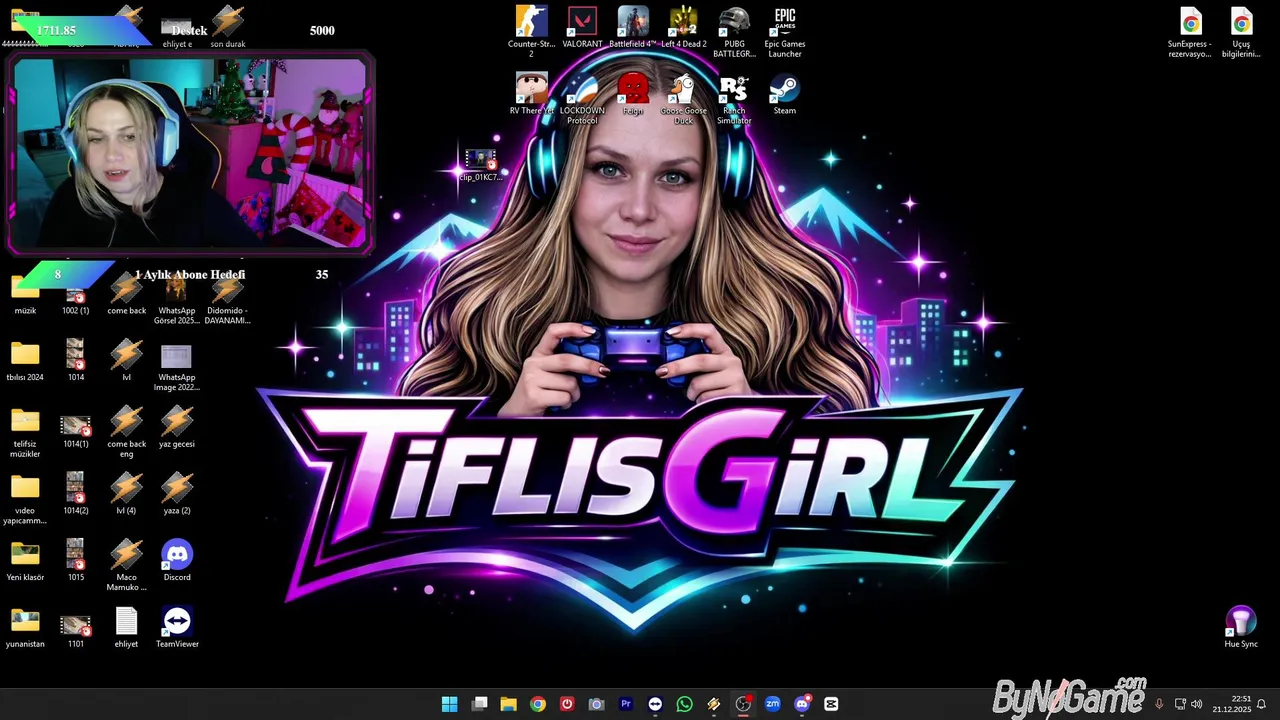1280x720 pixels.
Task: Open the notifications bell icon
Action: (x=1262, y=704)
